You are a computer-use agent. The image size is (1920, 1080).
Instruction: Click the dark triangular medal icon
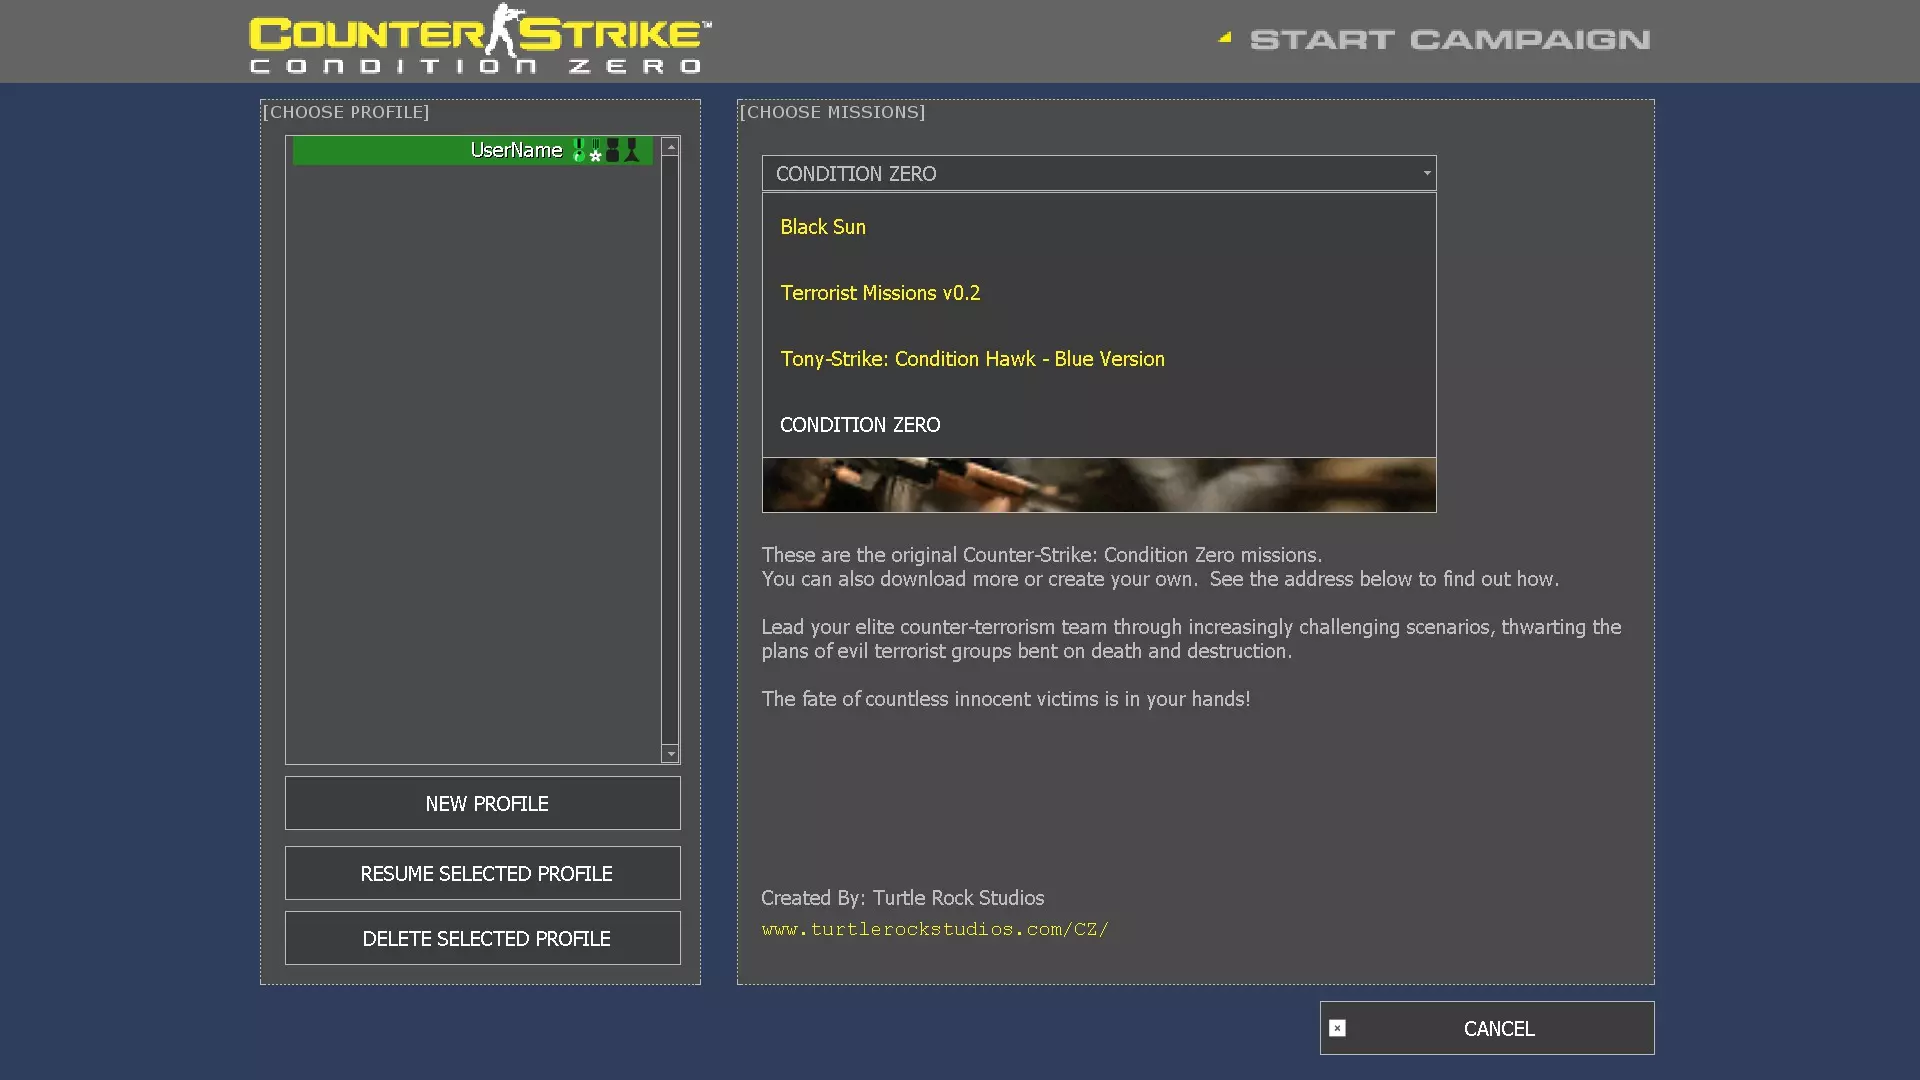tap(632, 151)
